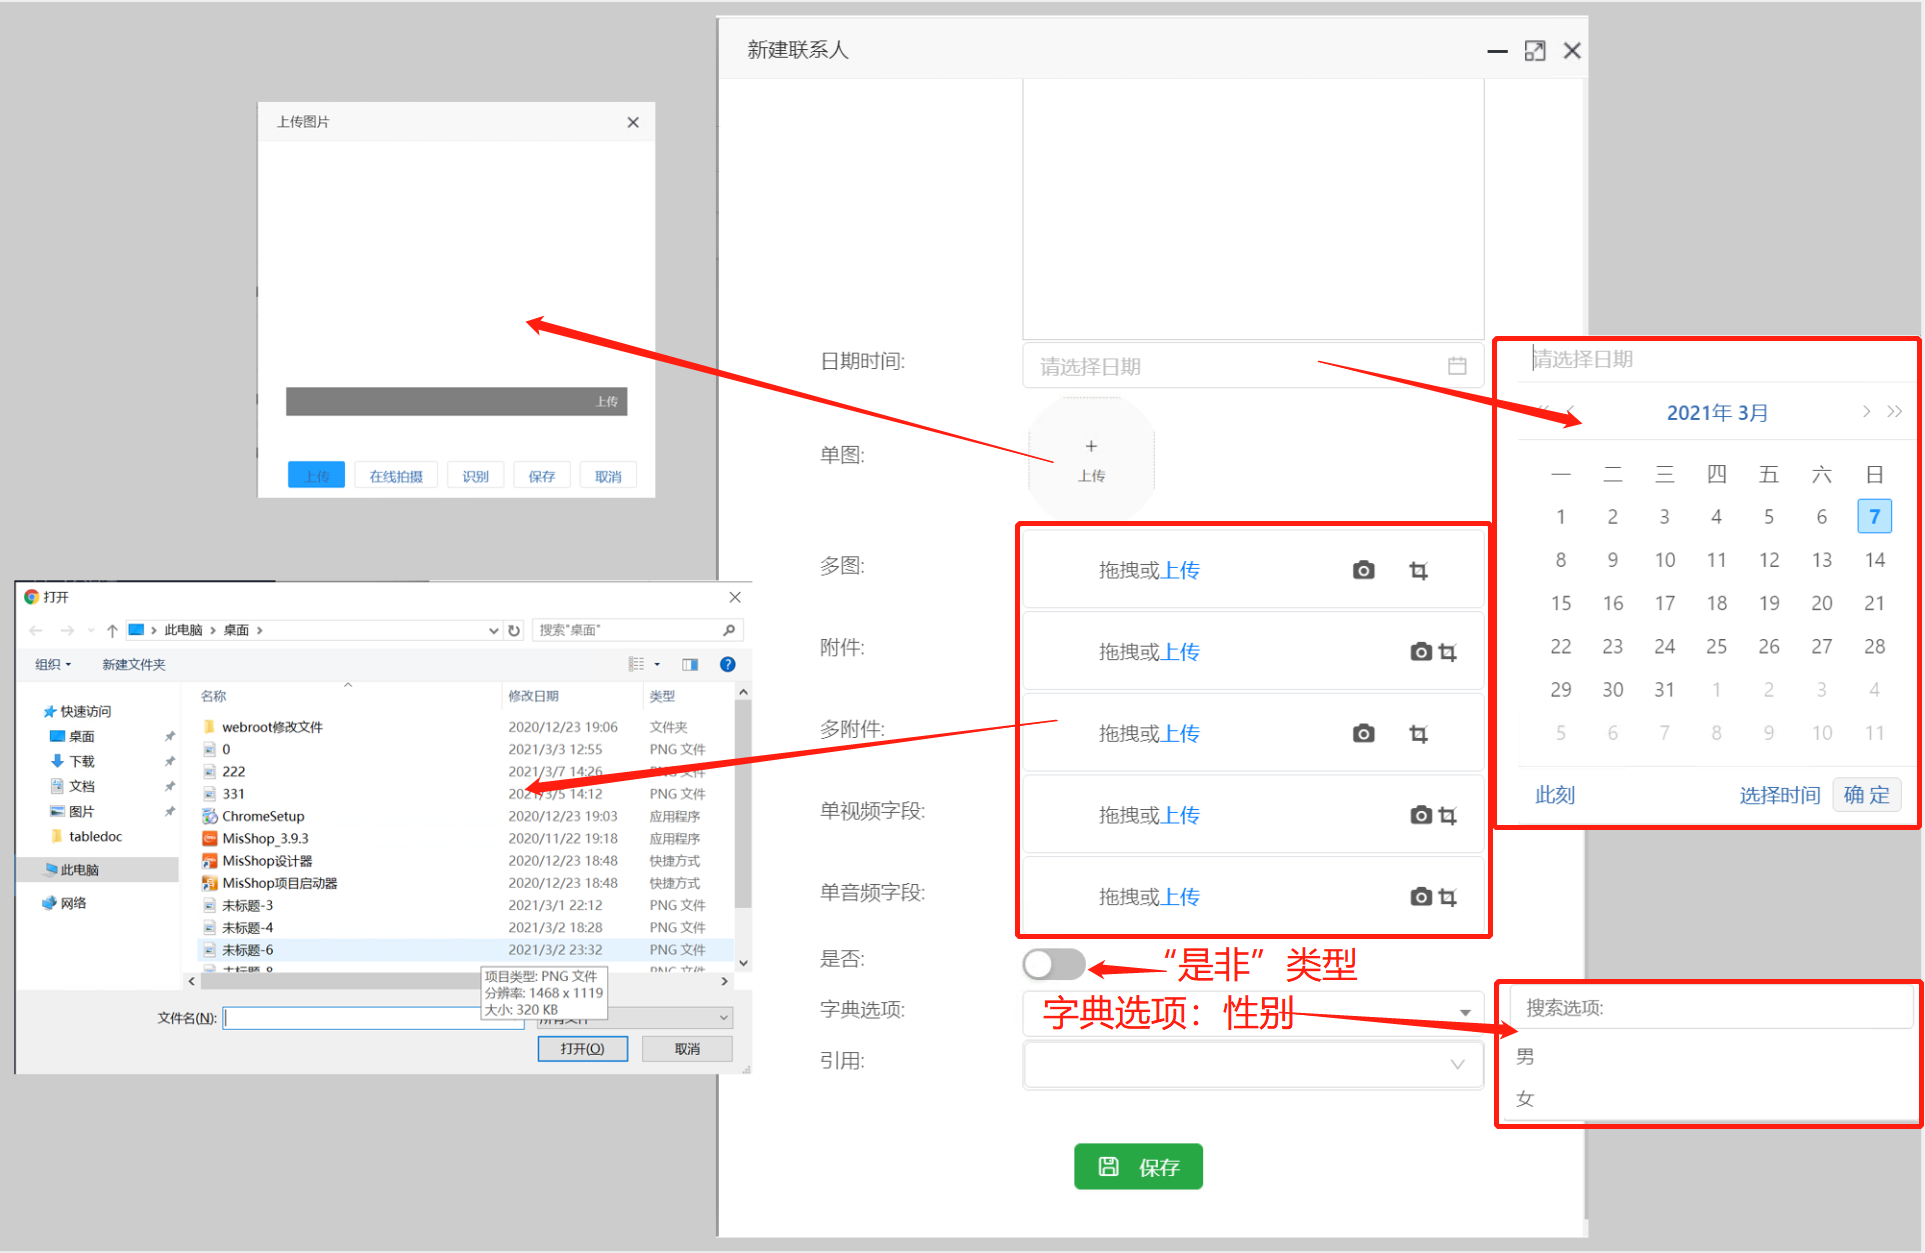Viewport: 1925px width, 1253px height.
Task: Click the refresh icon in file dialog
Action: [x=514, y=630]
